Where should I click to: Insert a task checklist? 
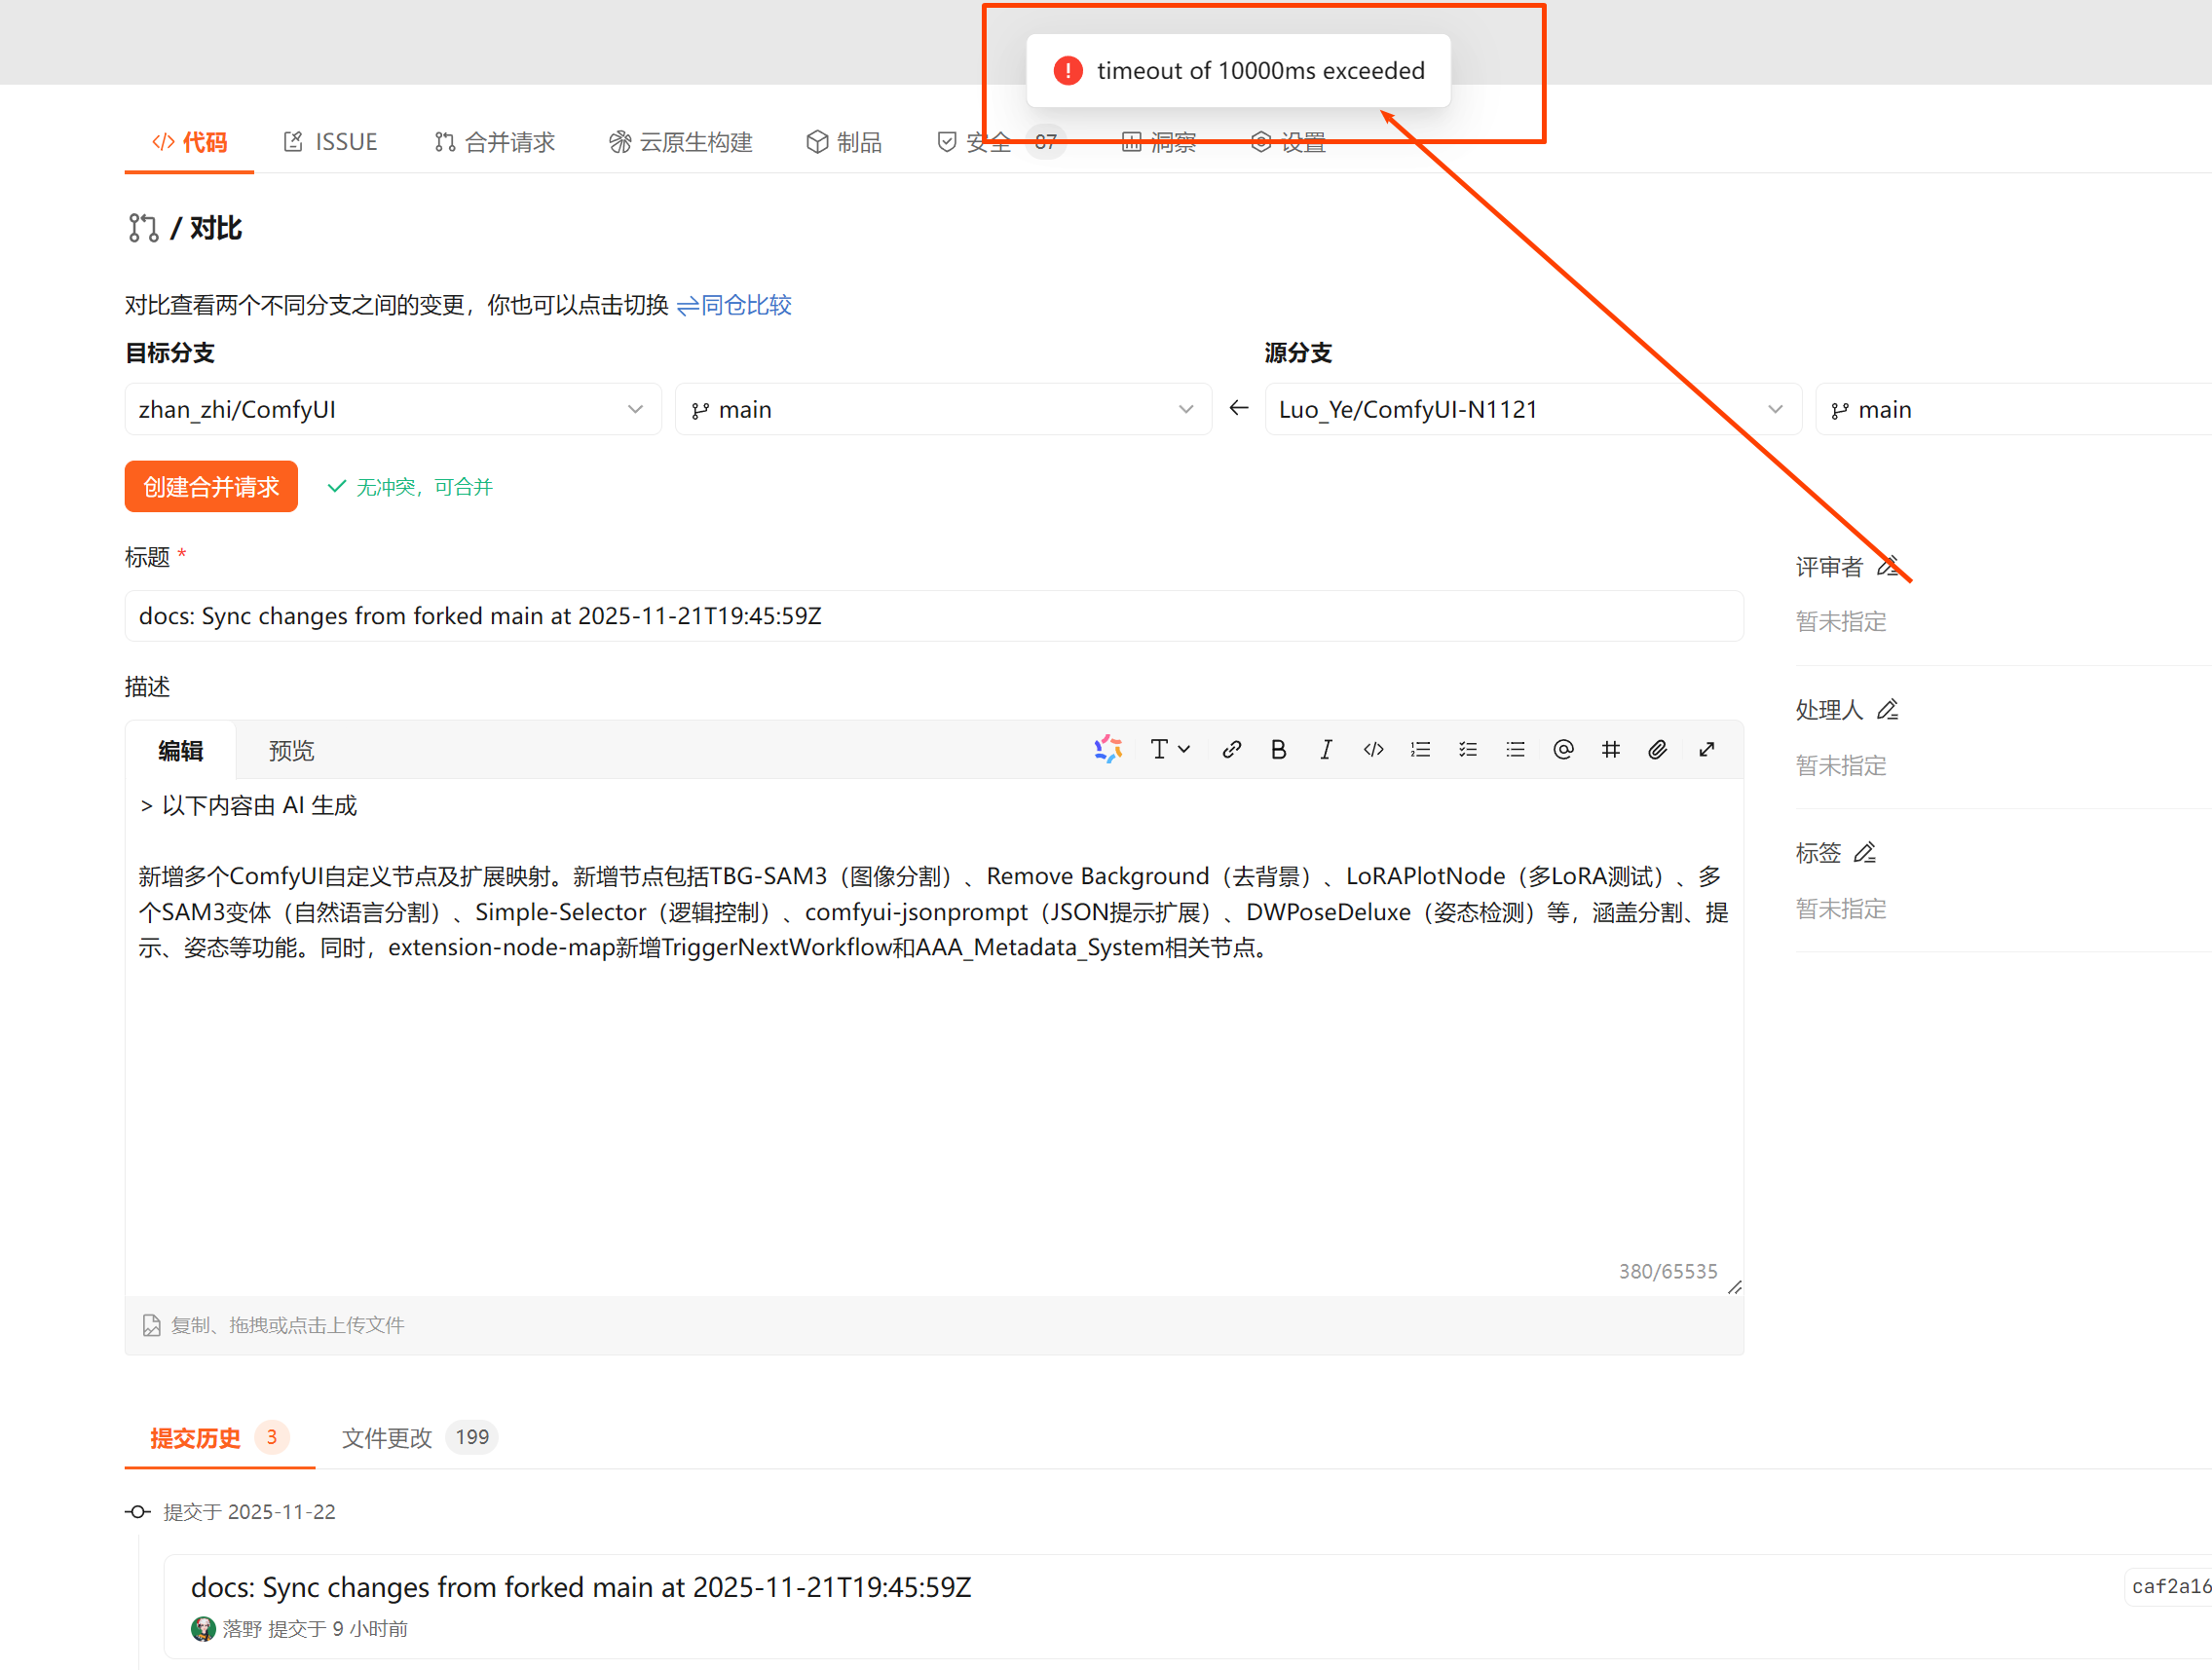point(1468,749)
